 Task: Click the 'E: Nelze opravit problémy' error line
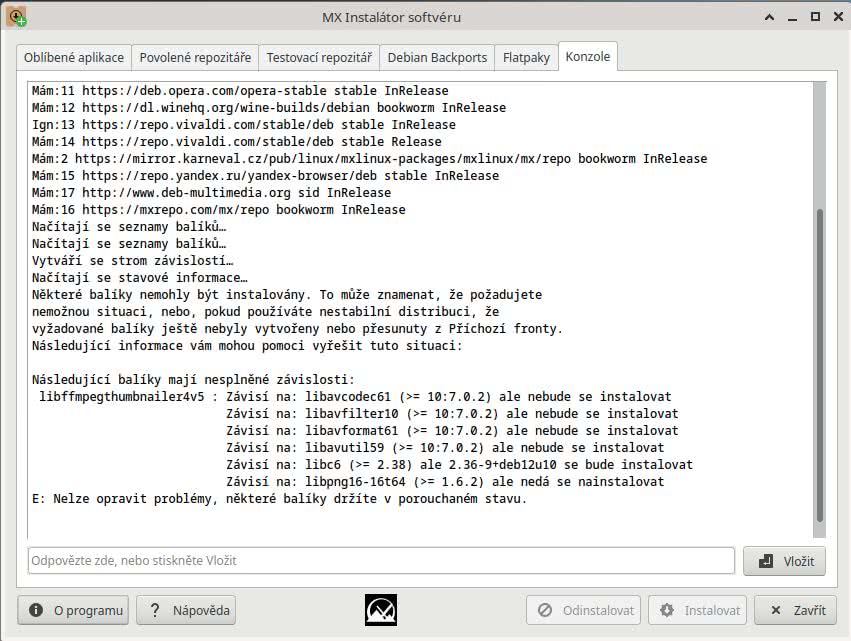coord(280,498)
